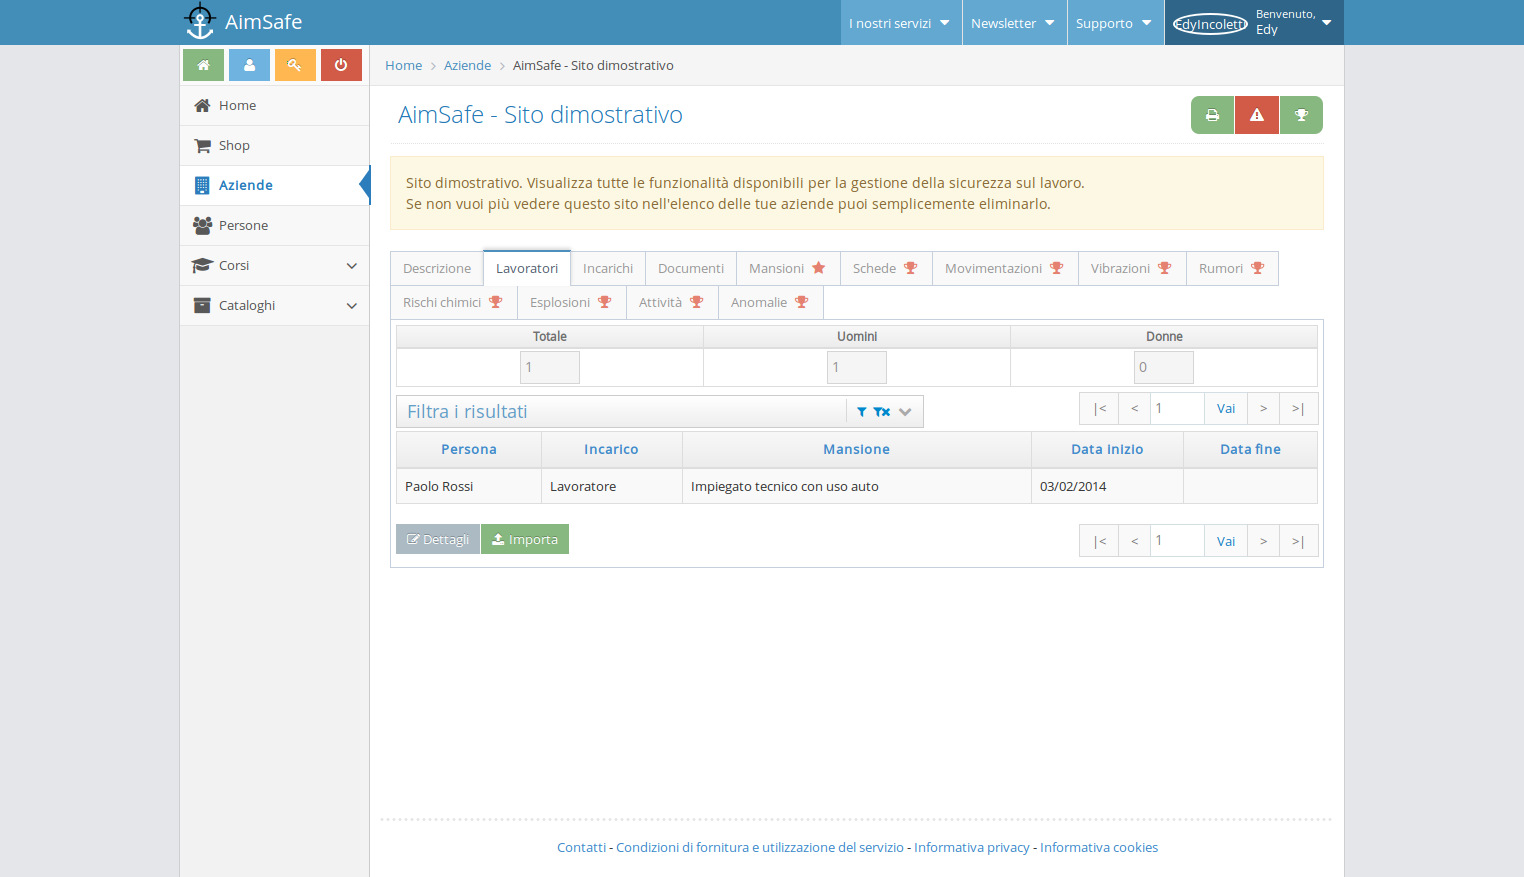Go to last page in bottom pager
Viewport: 1524px width, 877px height.
click(1298, 541)
